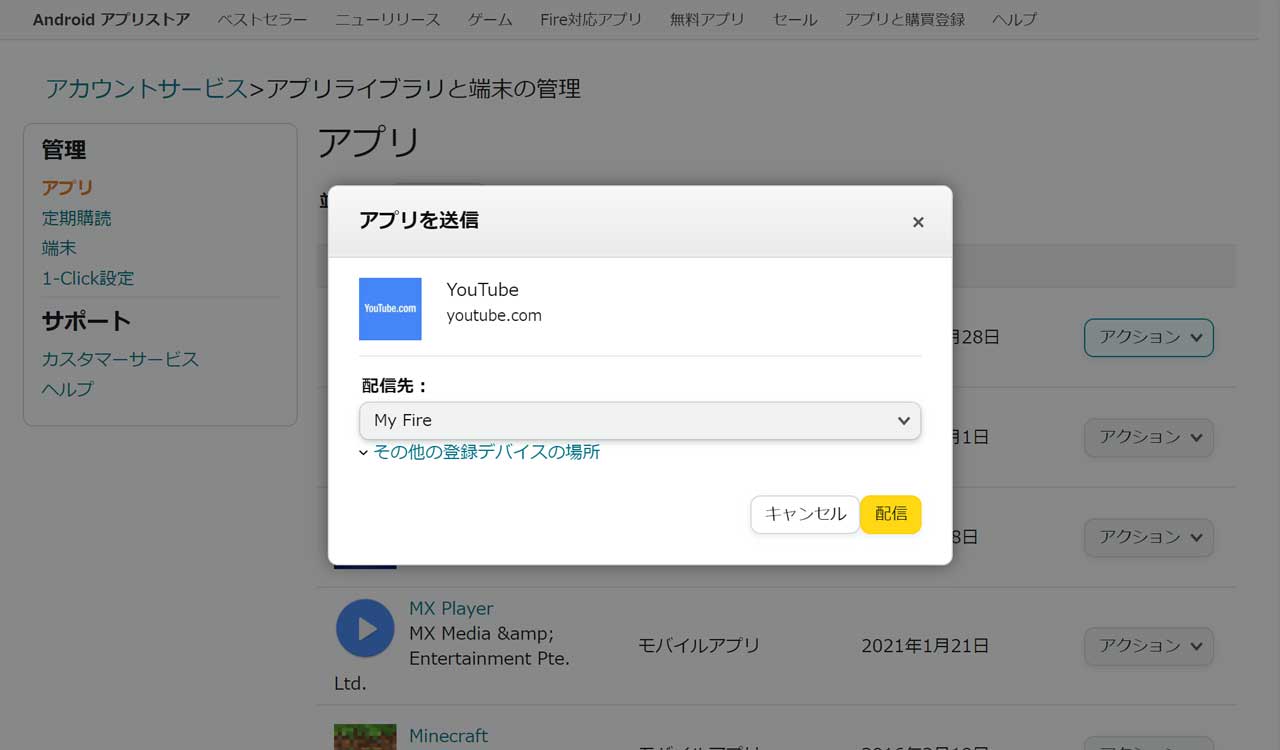
Task: Click the YouTube app thumbnail in the dialog
Action: [x=390, y=309]
